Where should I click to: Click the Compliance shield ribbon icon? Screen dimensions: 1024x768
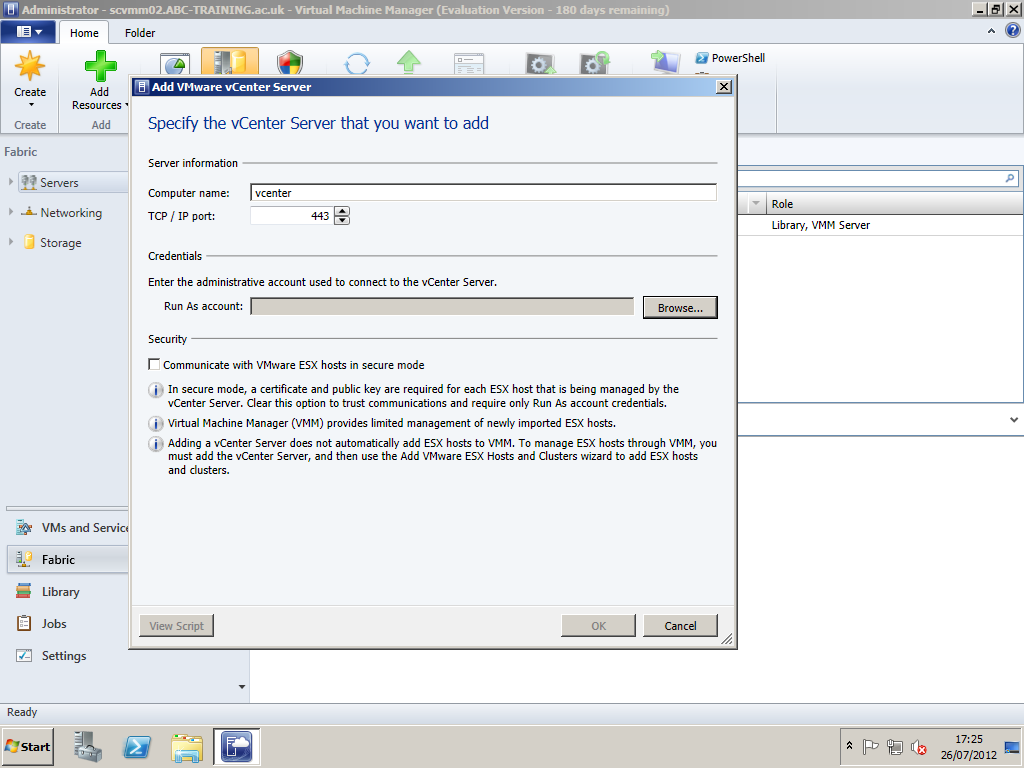pos(289,63)
